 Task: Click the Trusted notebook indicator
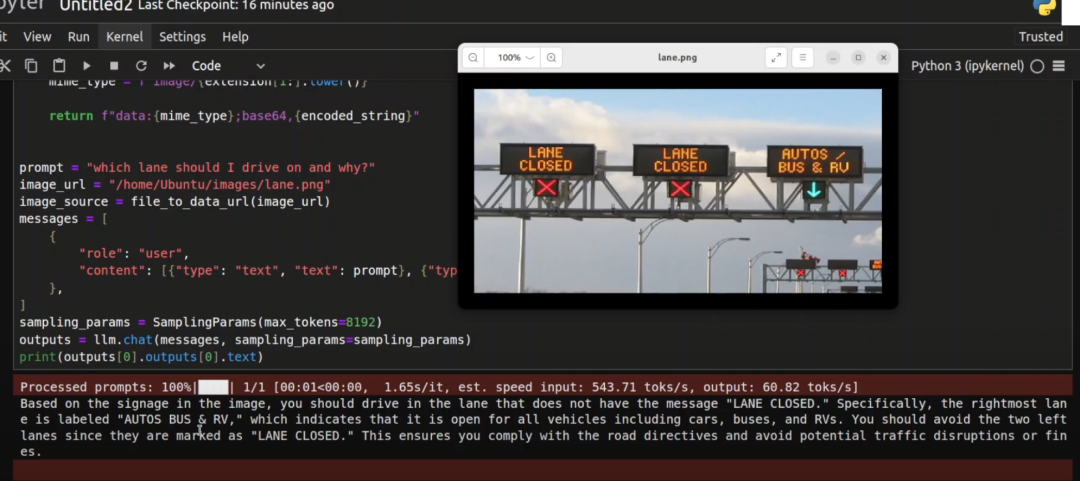(x=1040, y=37)
